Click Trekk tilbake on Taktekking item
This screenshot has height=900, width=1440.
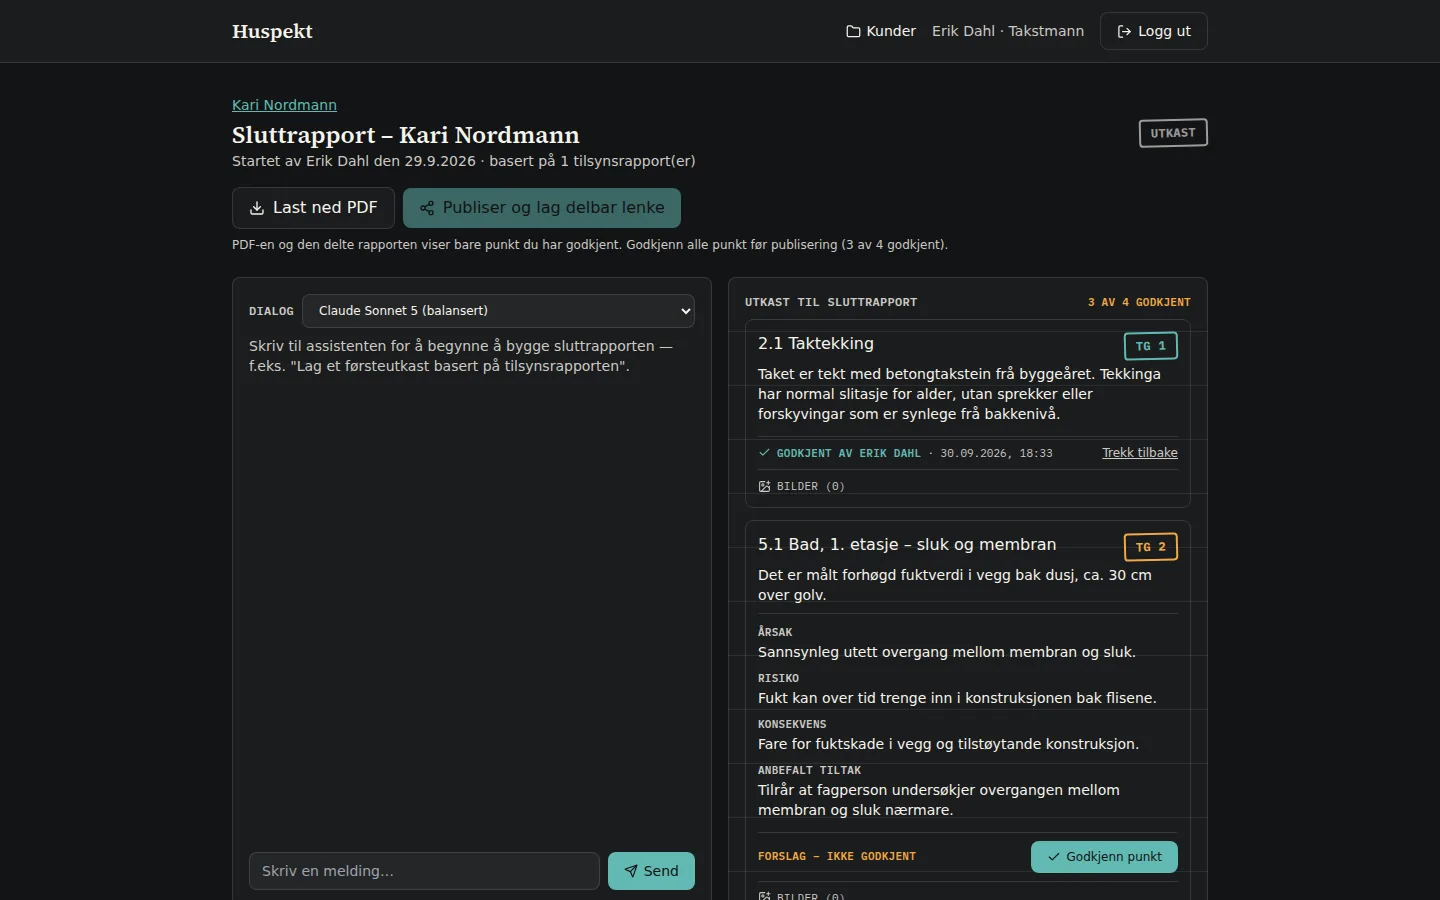point(1140,453)
